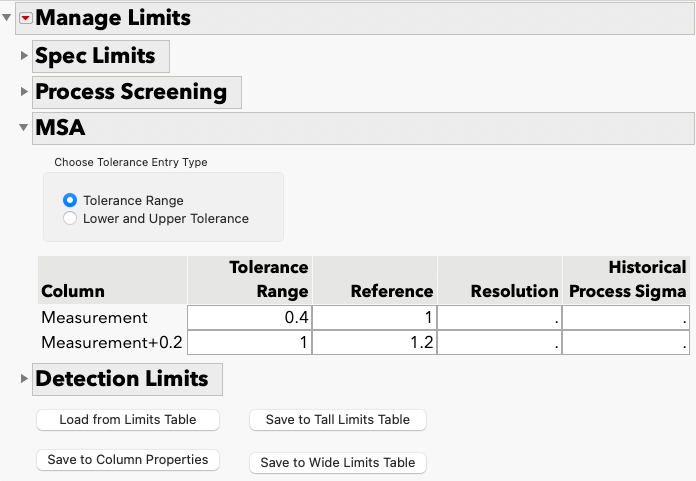Edit Reference cell showing 1.2
The image size is (696, 481).
[375, 343]
